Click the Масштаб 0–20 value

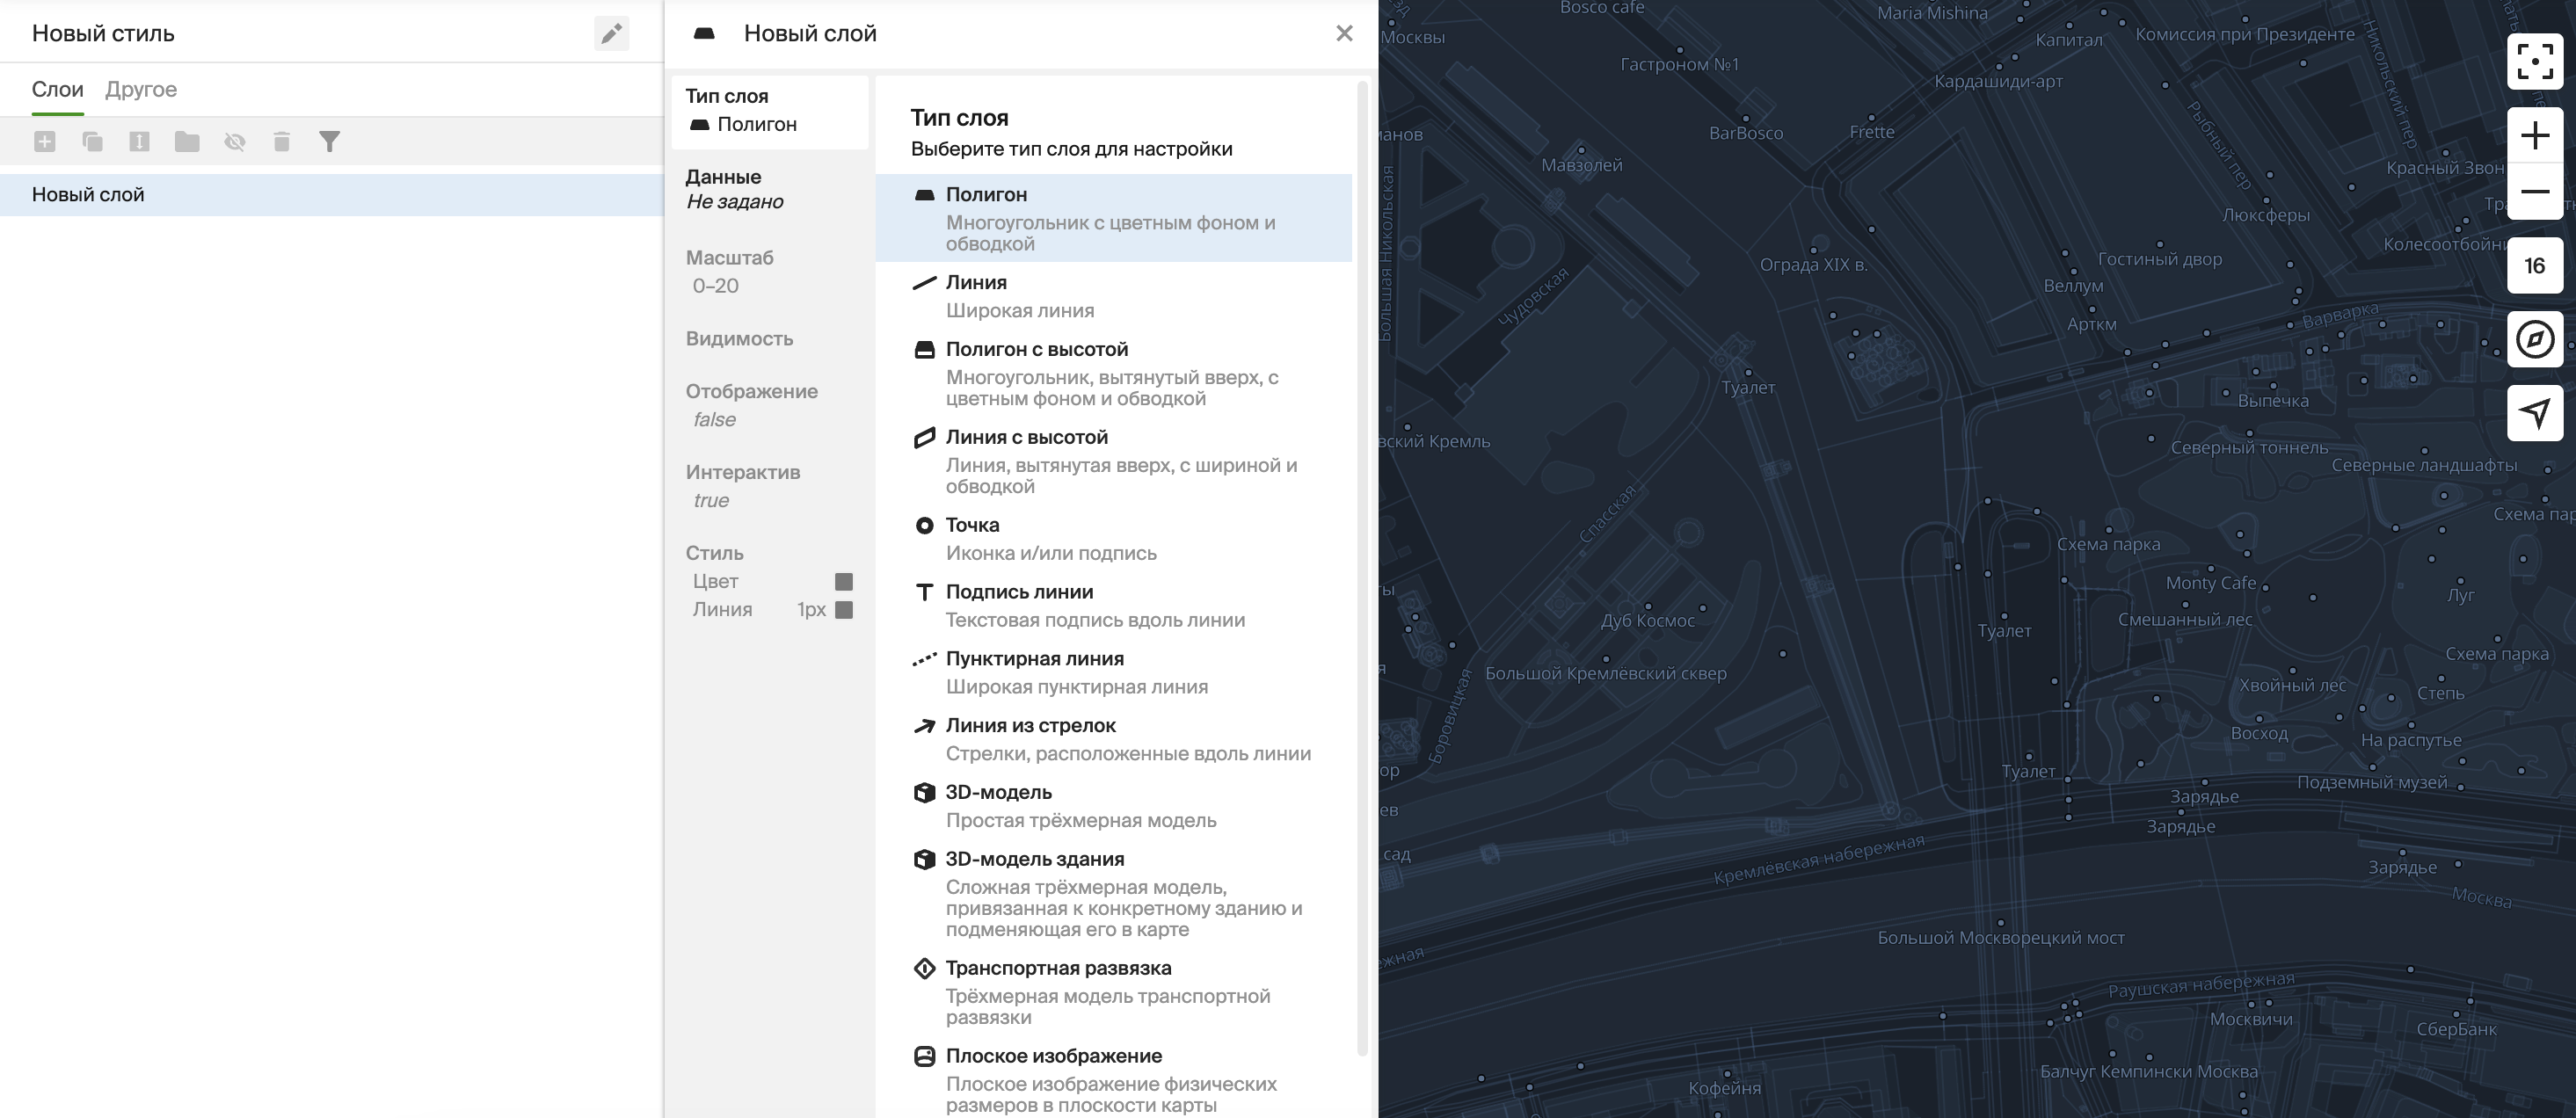coord(716,286)
